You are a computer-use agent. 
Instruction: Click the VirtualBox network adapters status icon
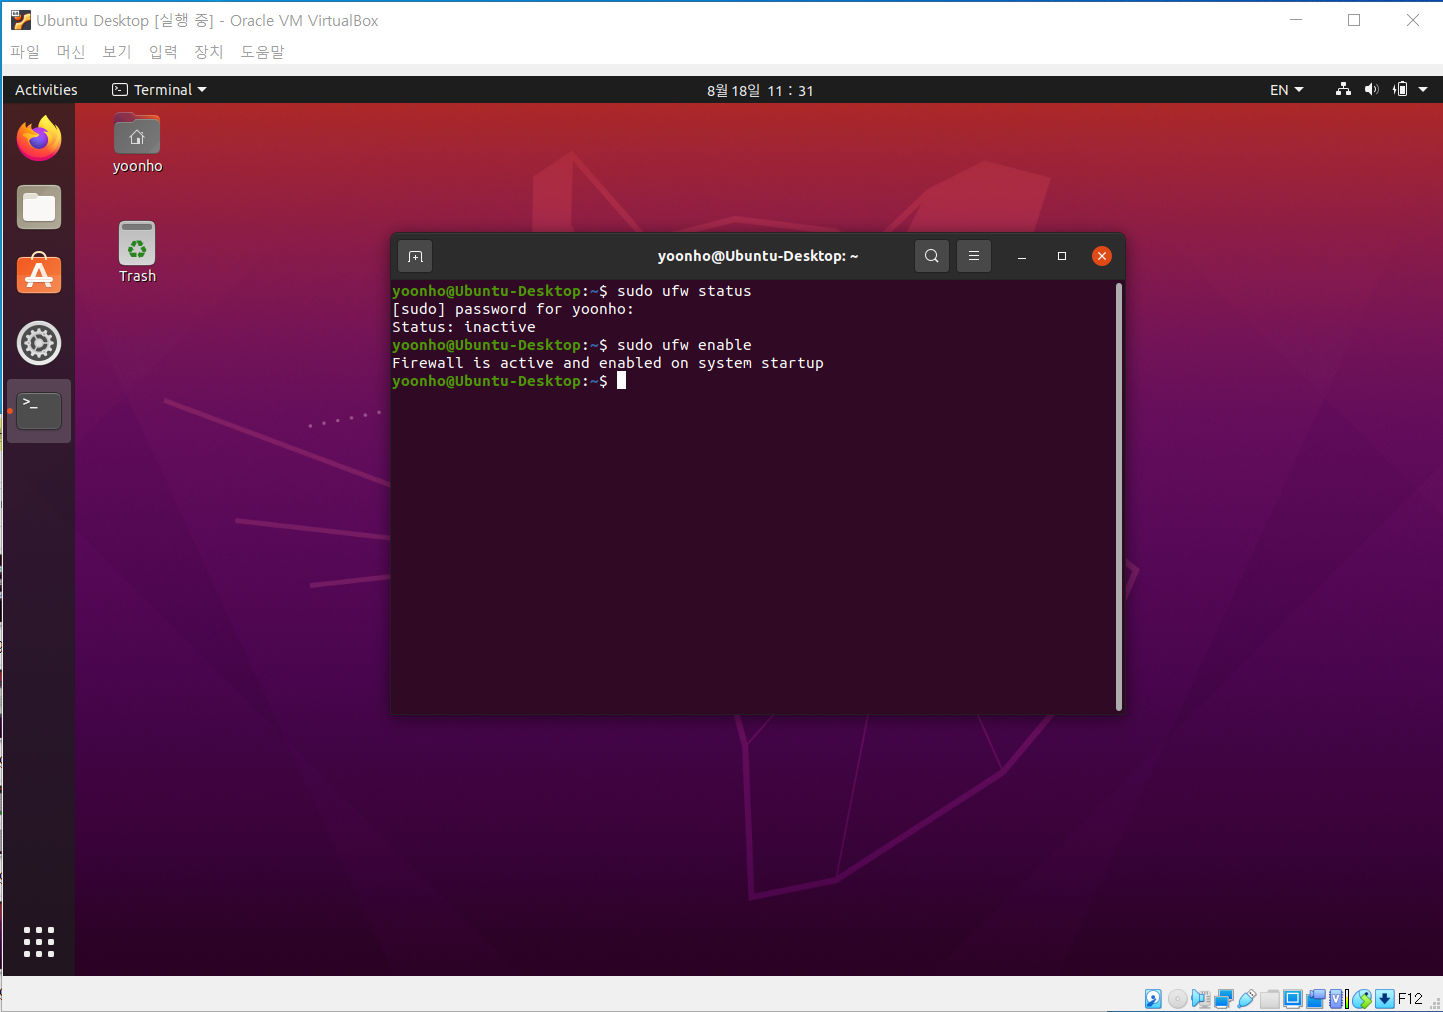point(1224,998)
